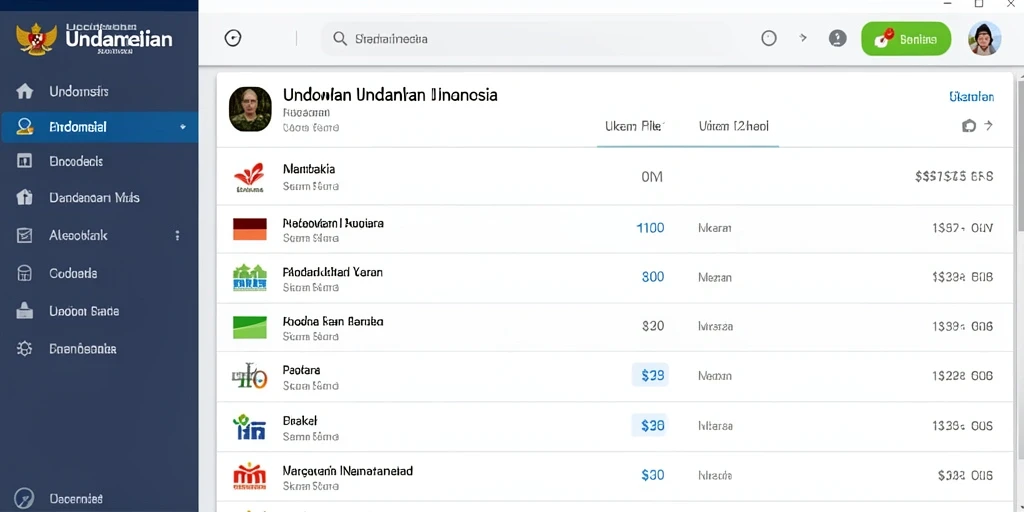Click the round clock icon right of search

pyautogui.click(x=769, y=39)
